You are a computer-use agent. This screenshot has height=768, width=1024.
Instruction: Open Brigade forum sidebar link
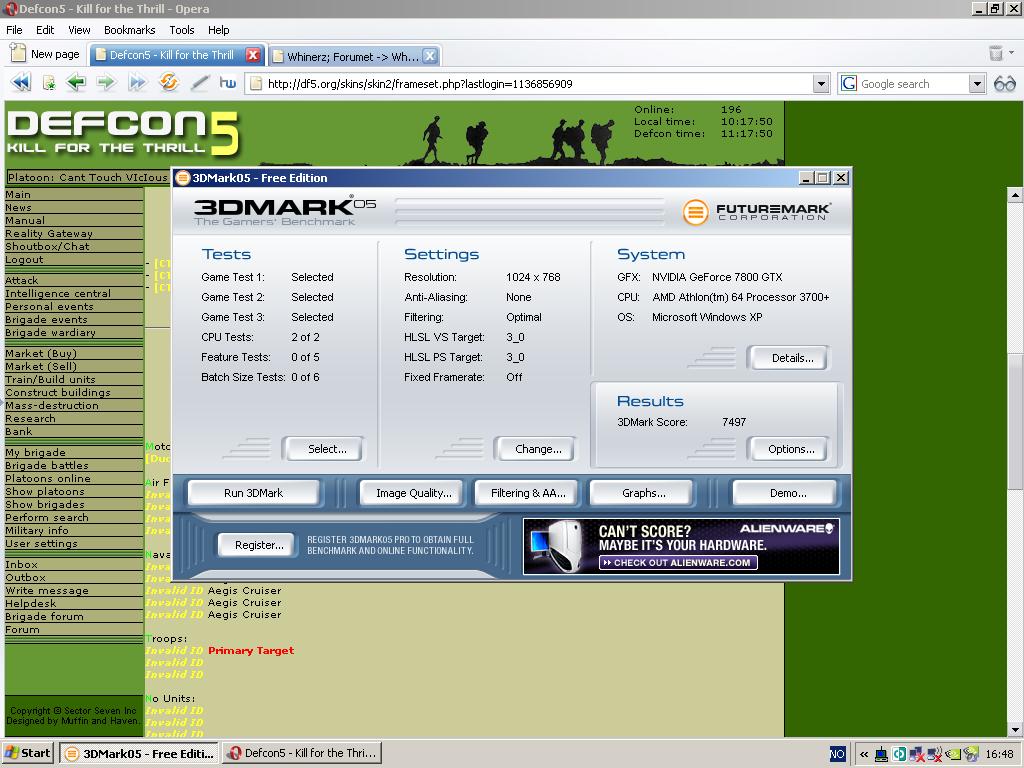(x=44, y=616)
